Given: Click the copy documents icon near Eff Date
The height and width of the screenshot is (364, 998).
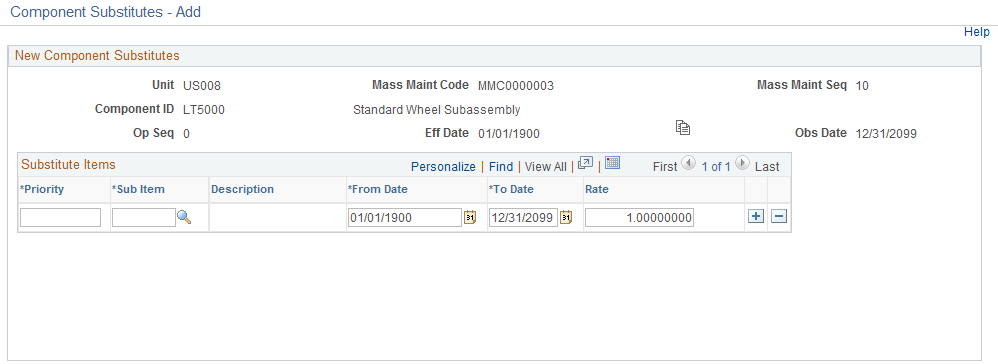Looking at the screenshot, I should pos(683,127).
